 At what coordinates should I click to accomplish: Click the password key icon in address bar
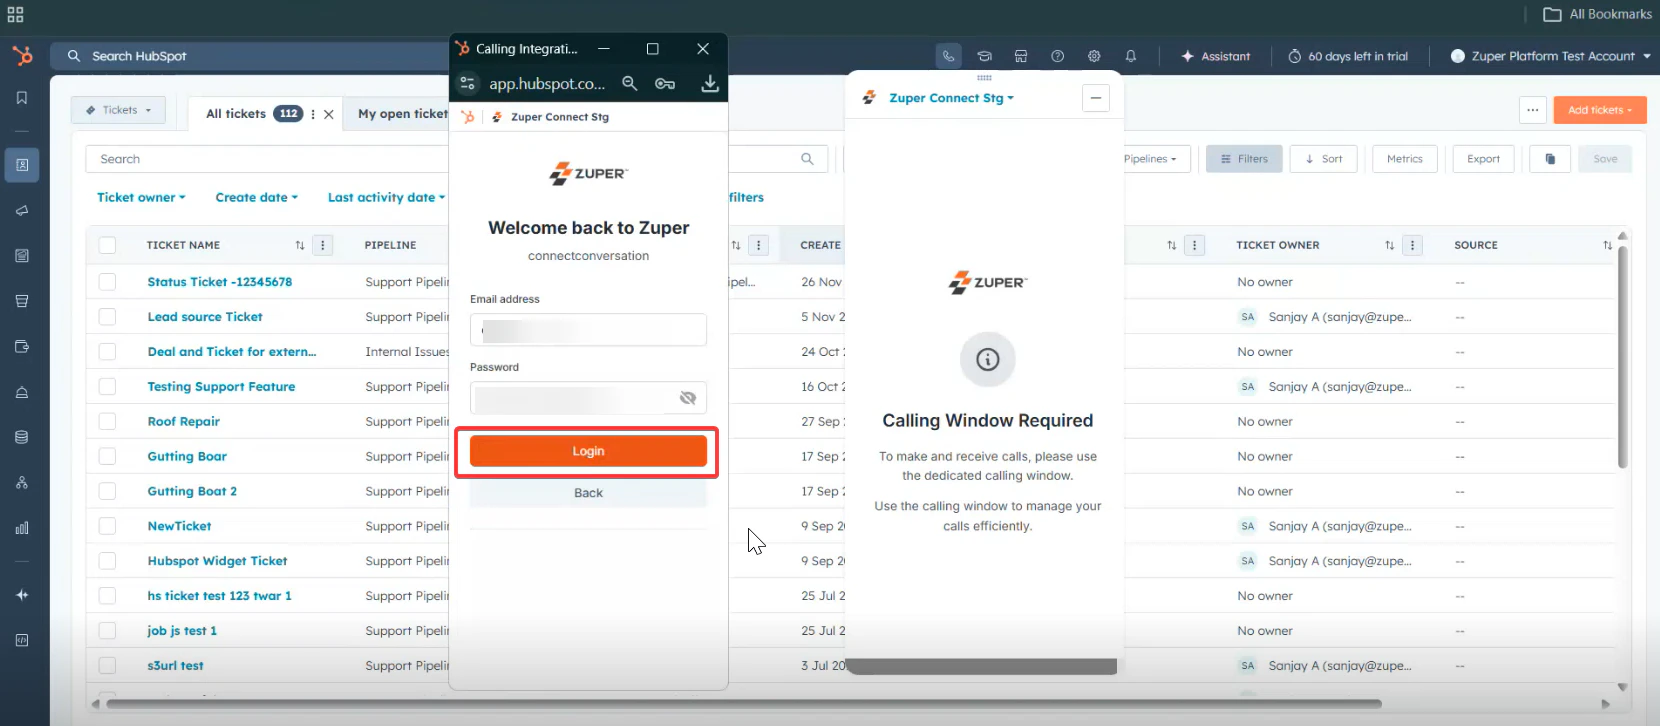click(665, 84)
